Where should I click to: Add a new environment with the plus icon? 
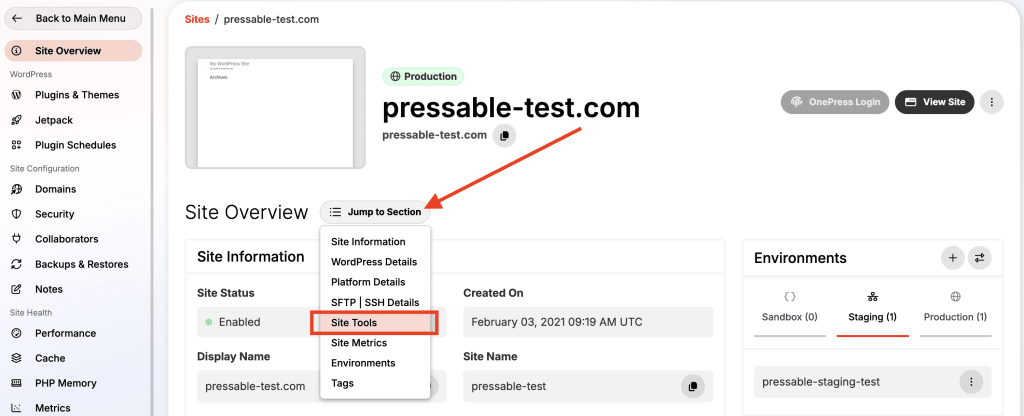pyautogui.click(x=952, y=258)
